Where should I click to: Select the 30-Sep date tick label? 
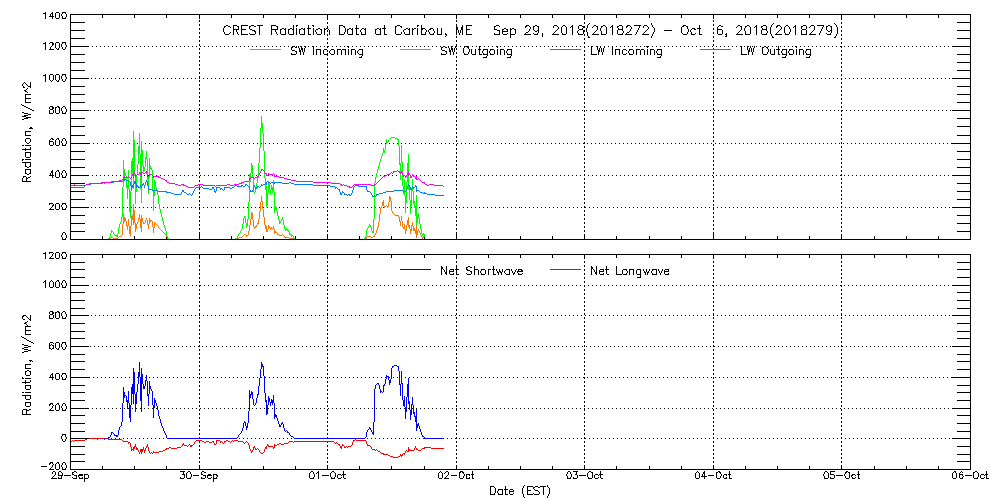pyautogui.click(x=200, y=477)
